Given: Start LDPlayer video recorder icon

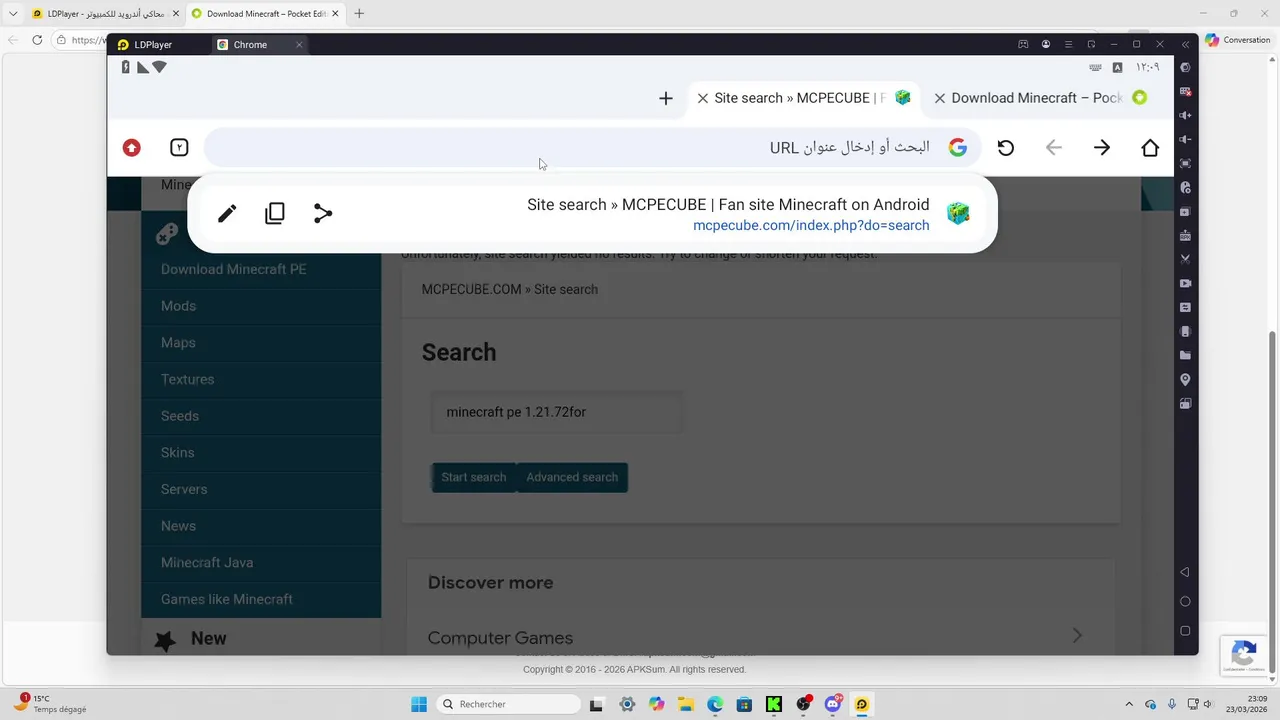Looking at the screenshot, I should click(x=1185, y=284).
